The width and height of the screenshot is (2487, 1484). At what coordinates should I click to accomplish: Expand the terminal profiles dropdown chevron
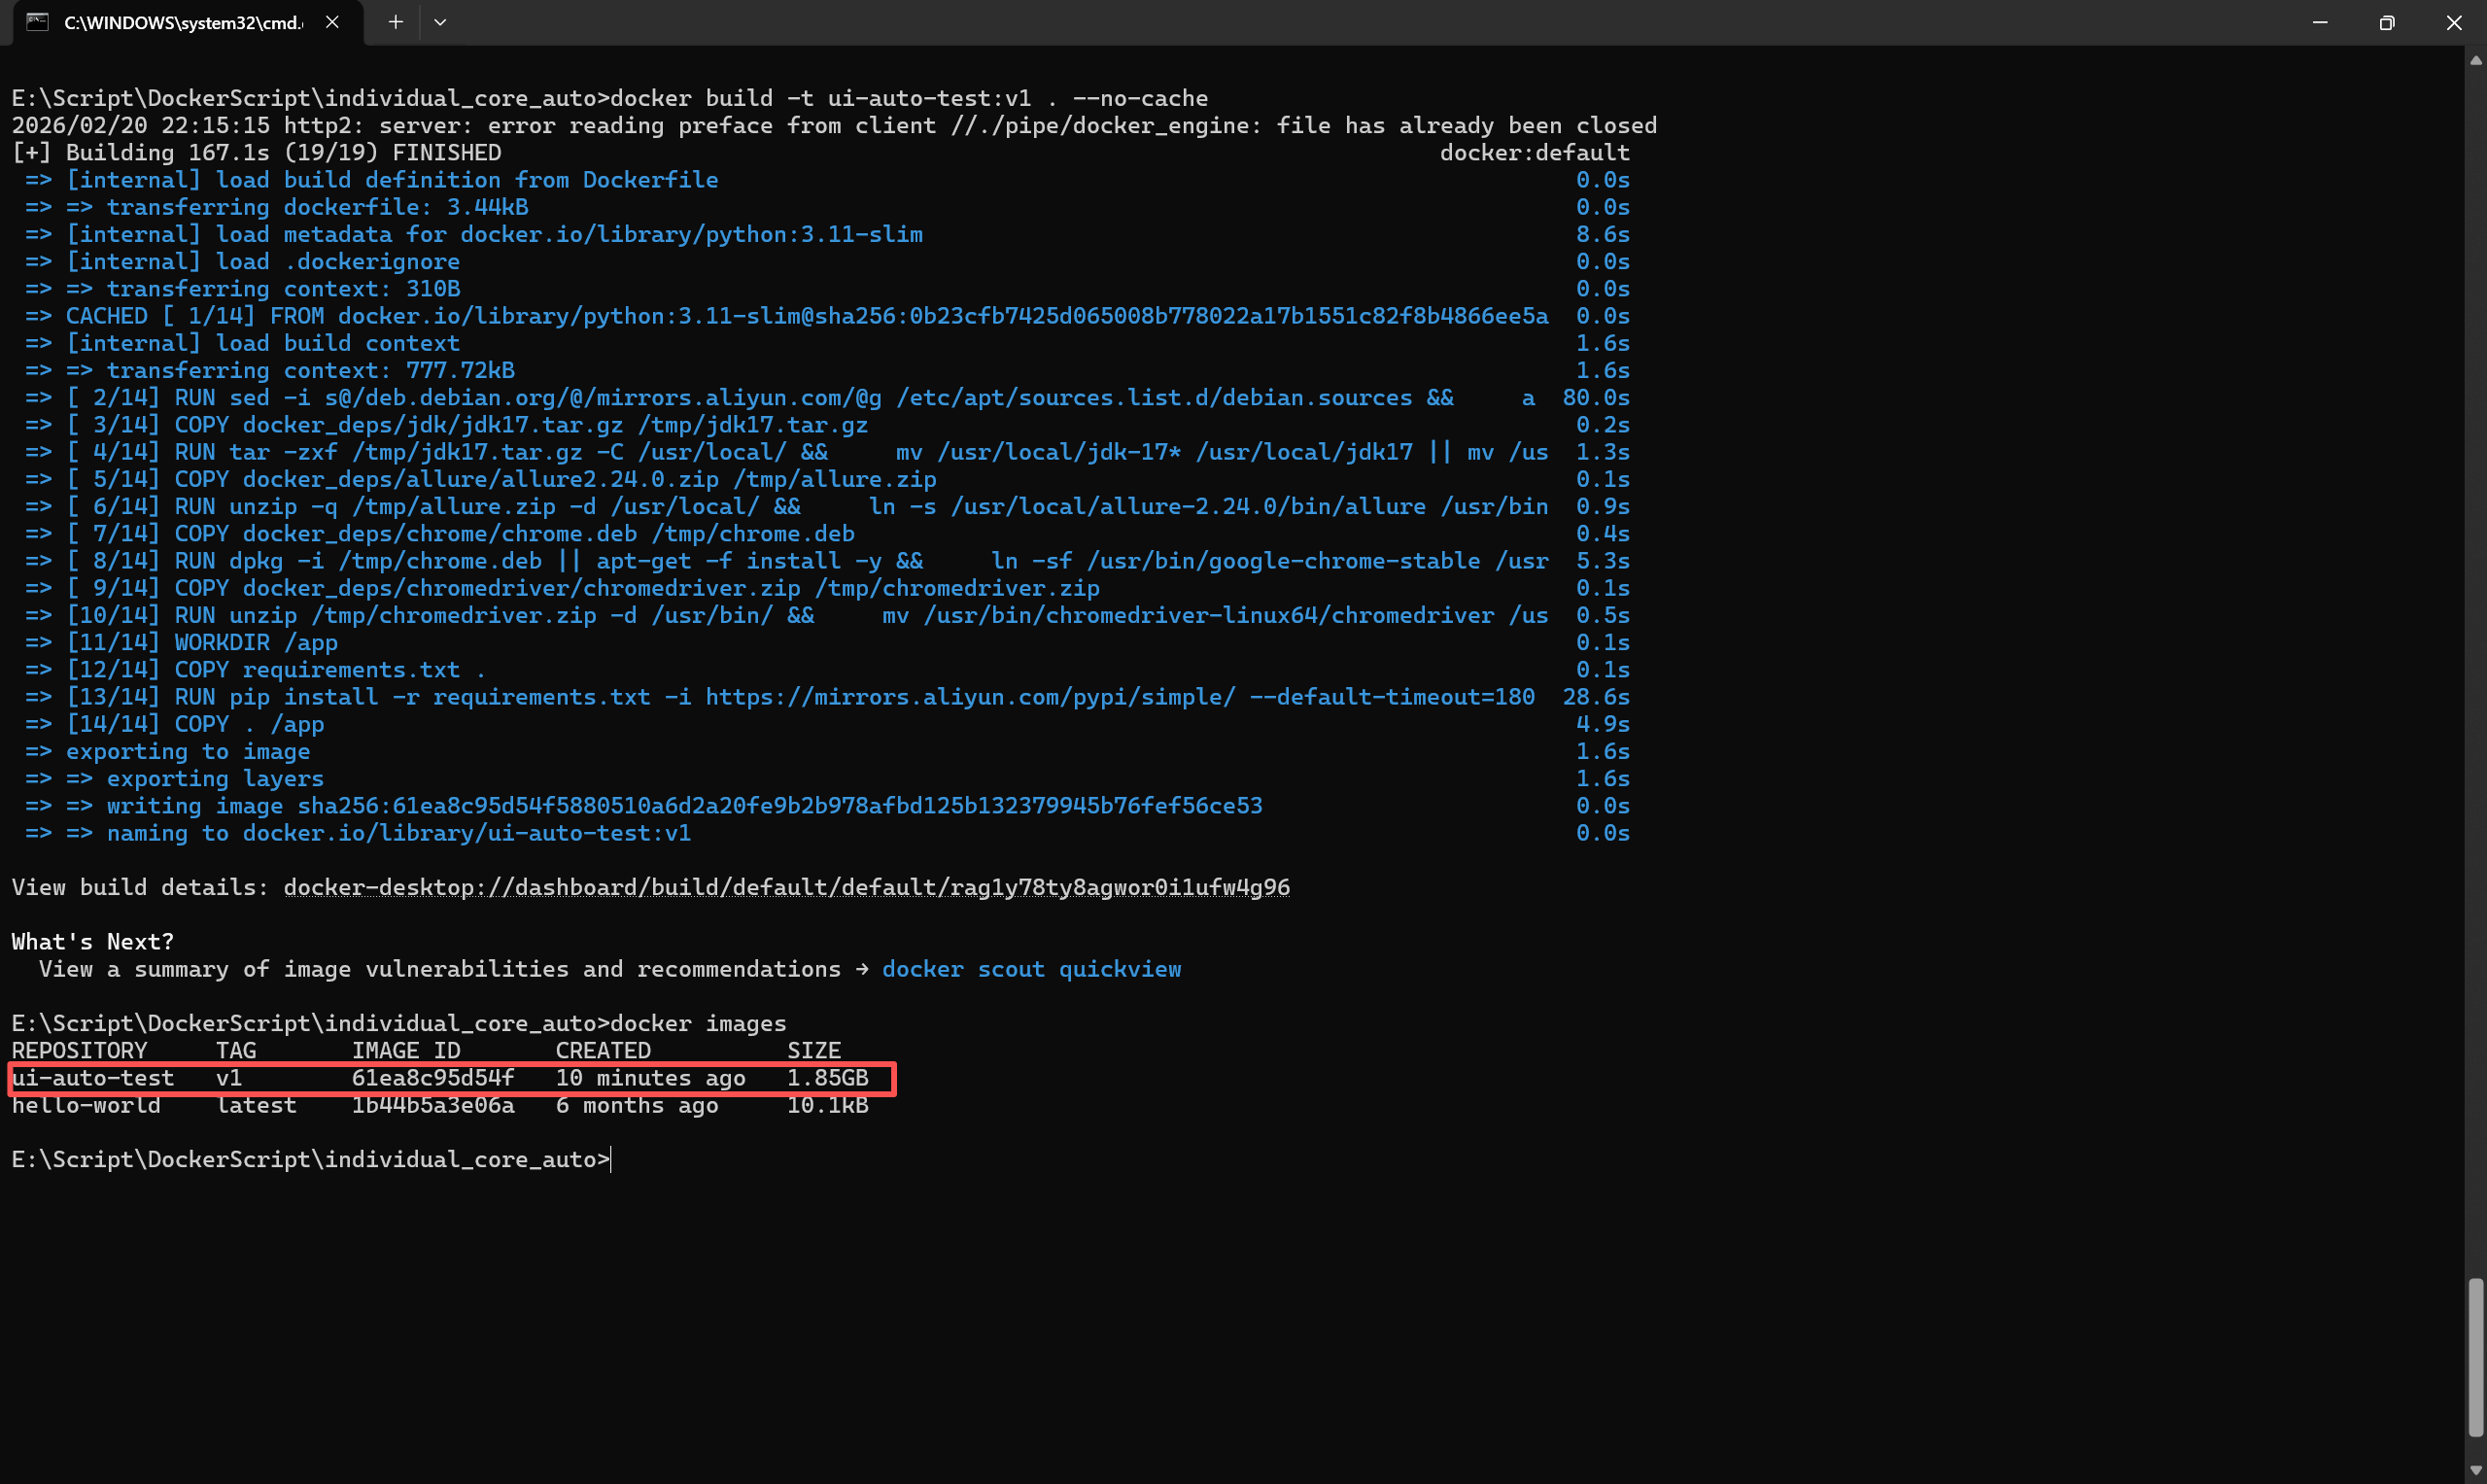pyautogui.click(x=440, y=22)
